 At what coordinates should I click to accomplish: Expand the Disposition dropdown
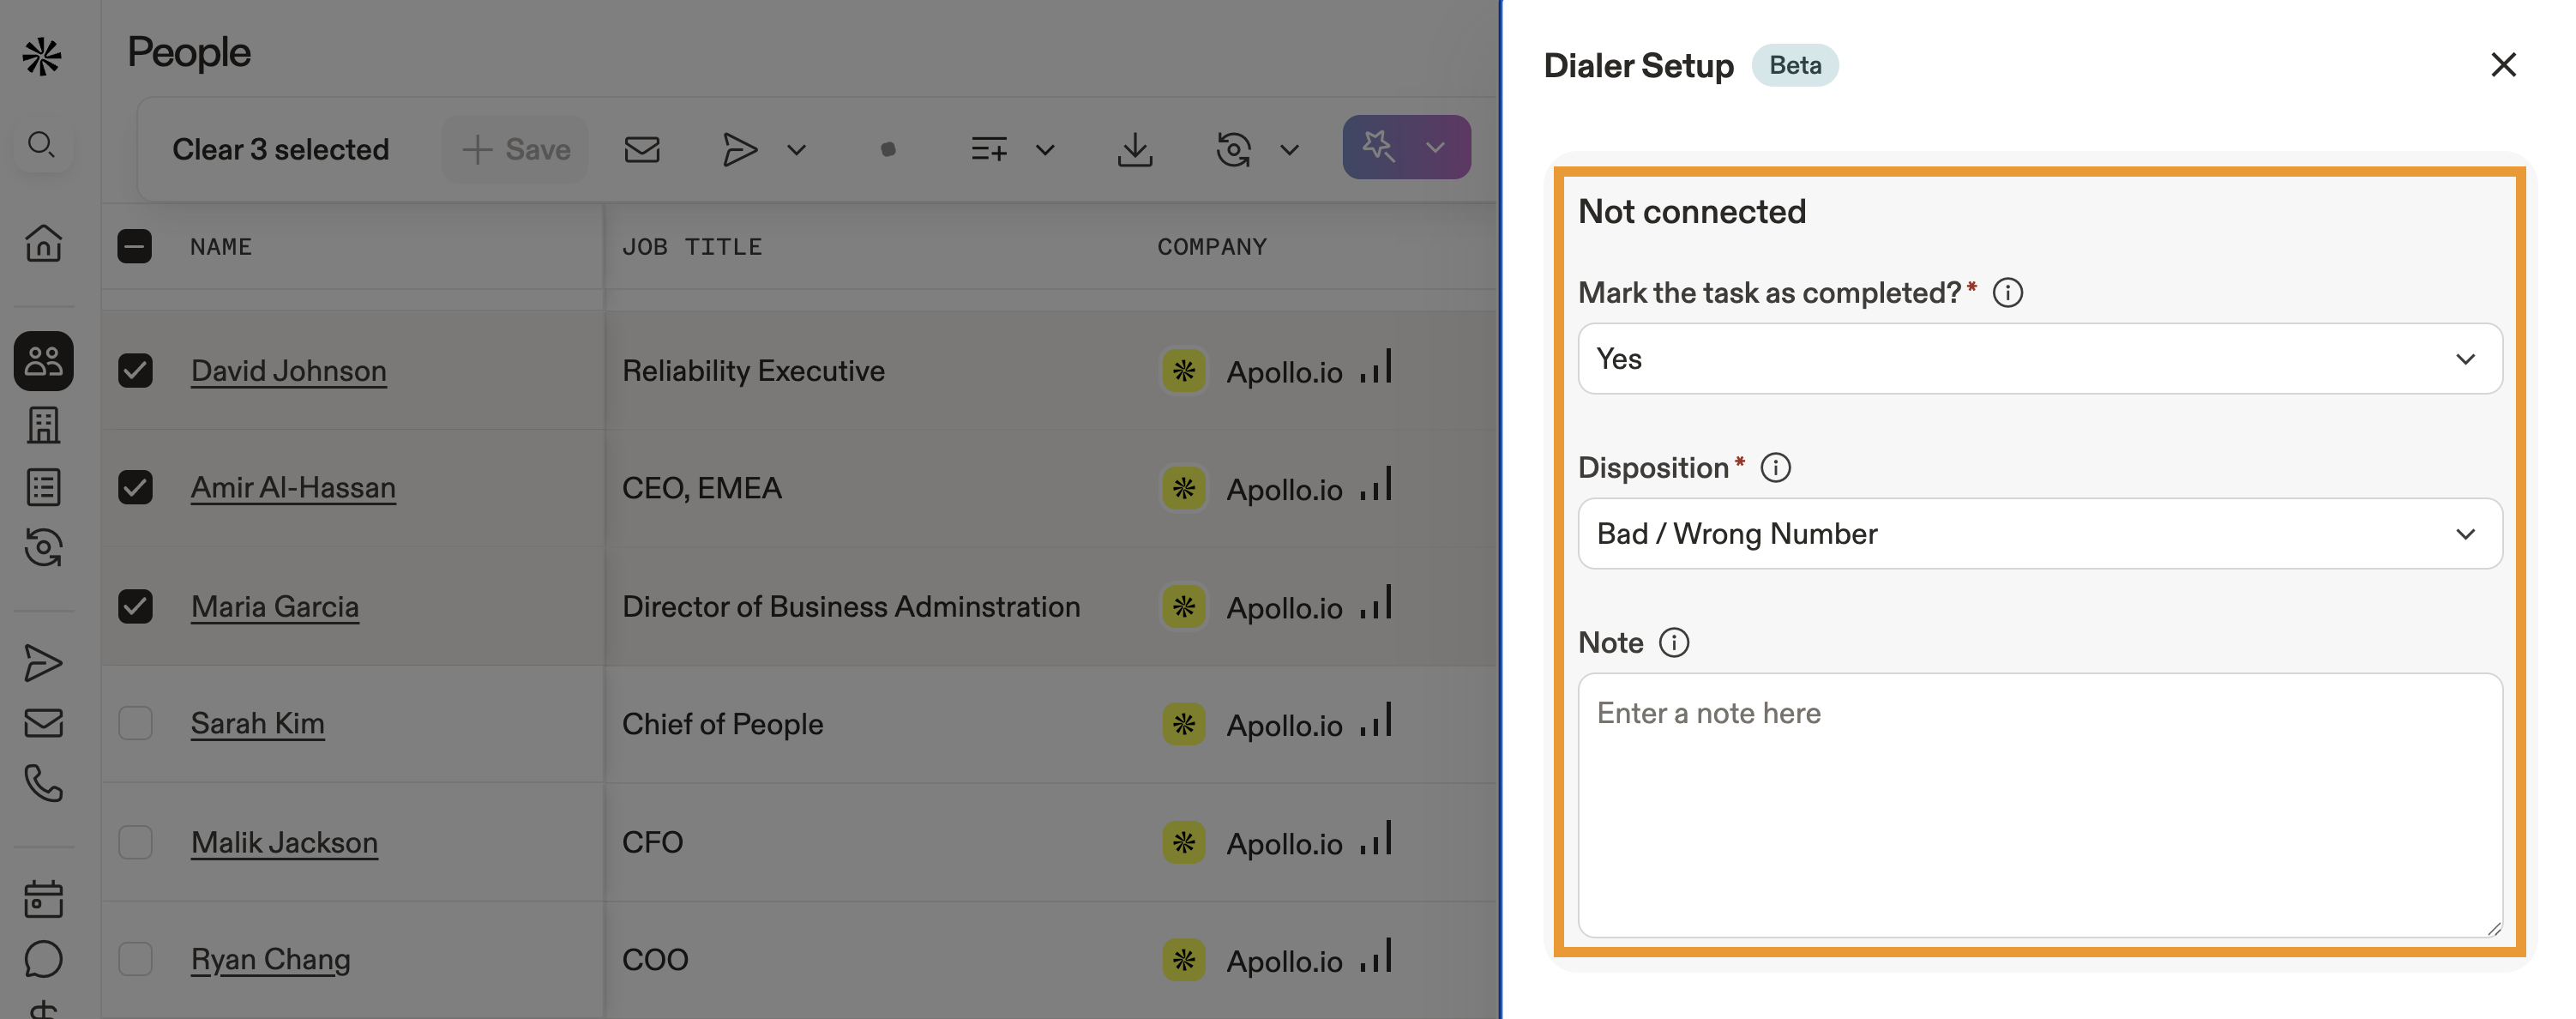[2039, 533]
